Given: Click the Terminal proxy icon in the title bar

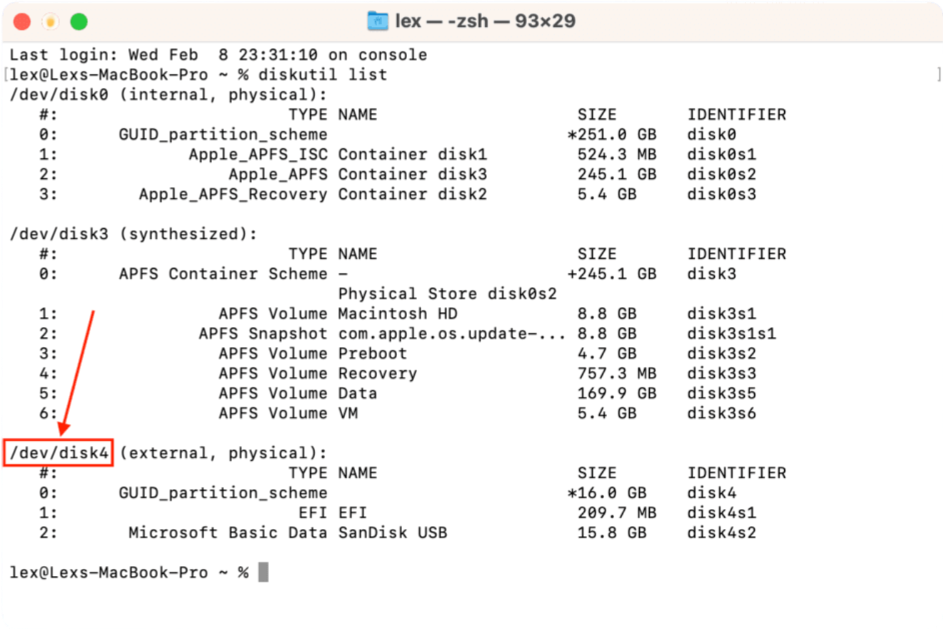Looking at the screenshot, I should tap(378, 20).
